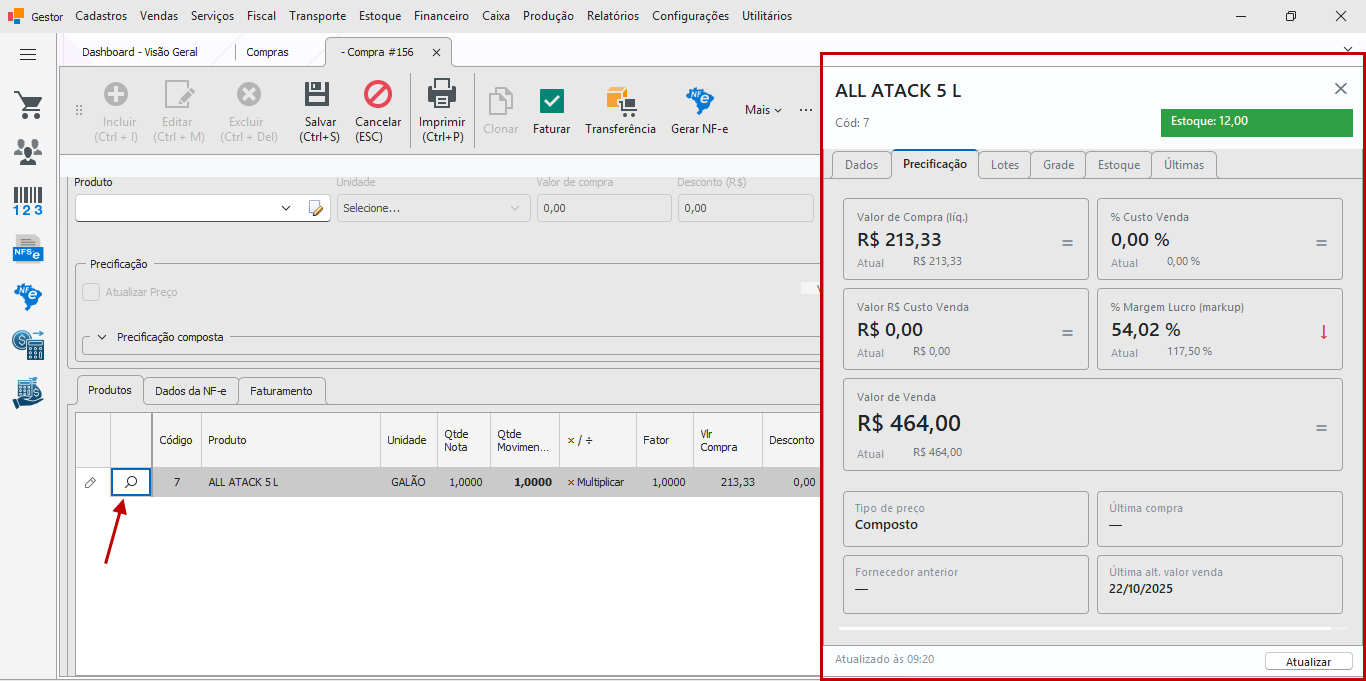
Task: Click the Gerar NF-e toolbar icon
Action: [699, 101]
